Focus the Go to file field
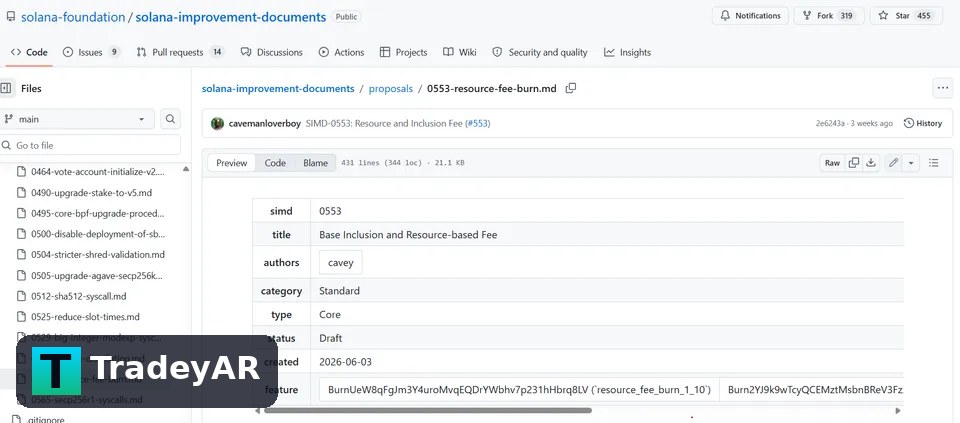The height and width of the screenshot is (423, 960). coord(90,145)
